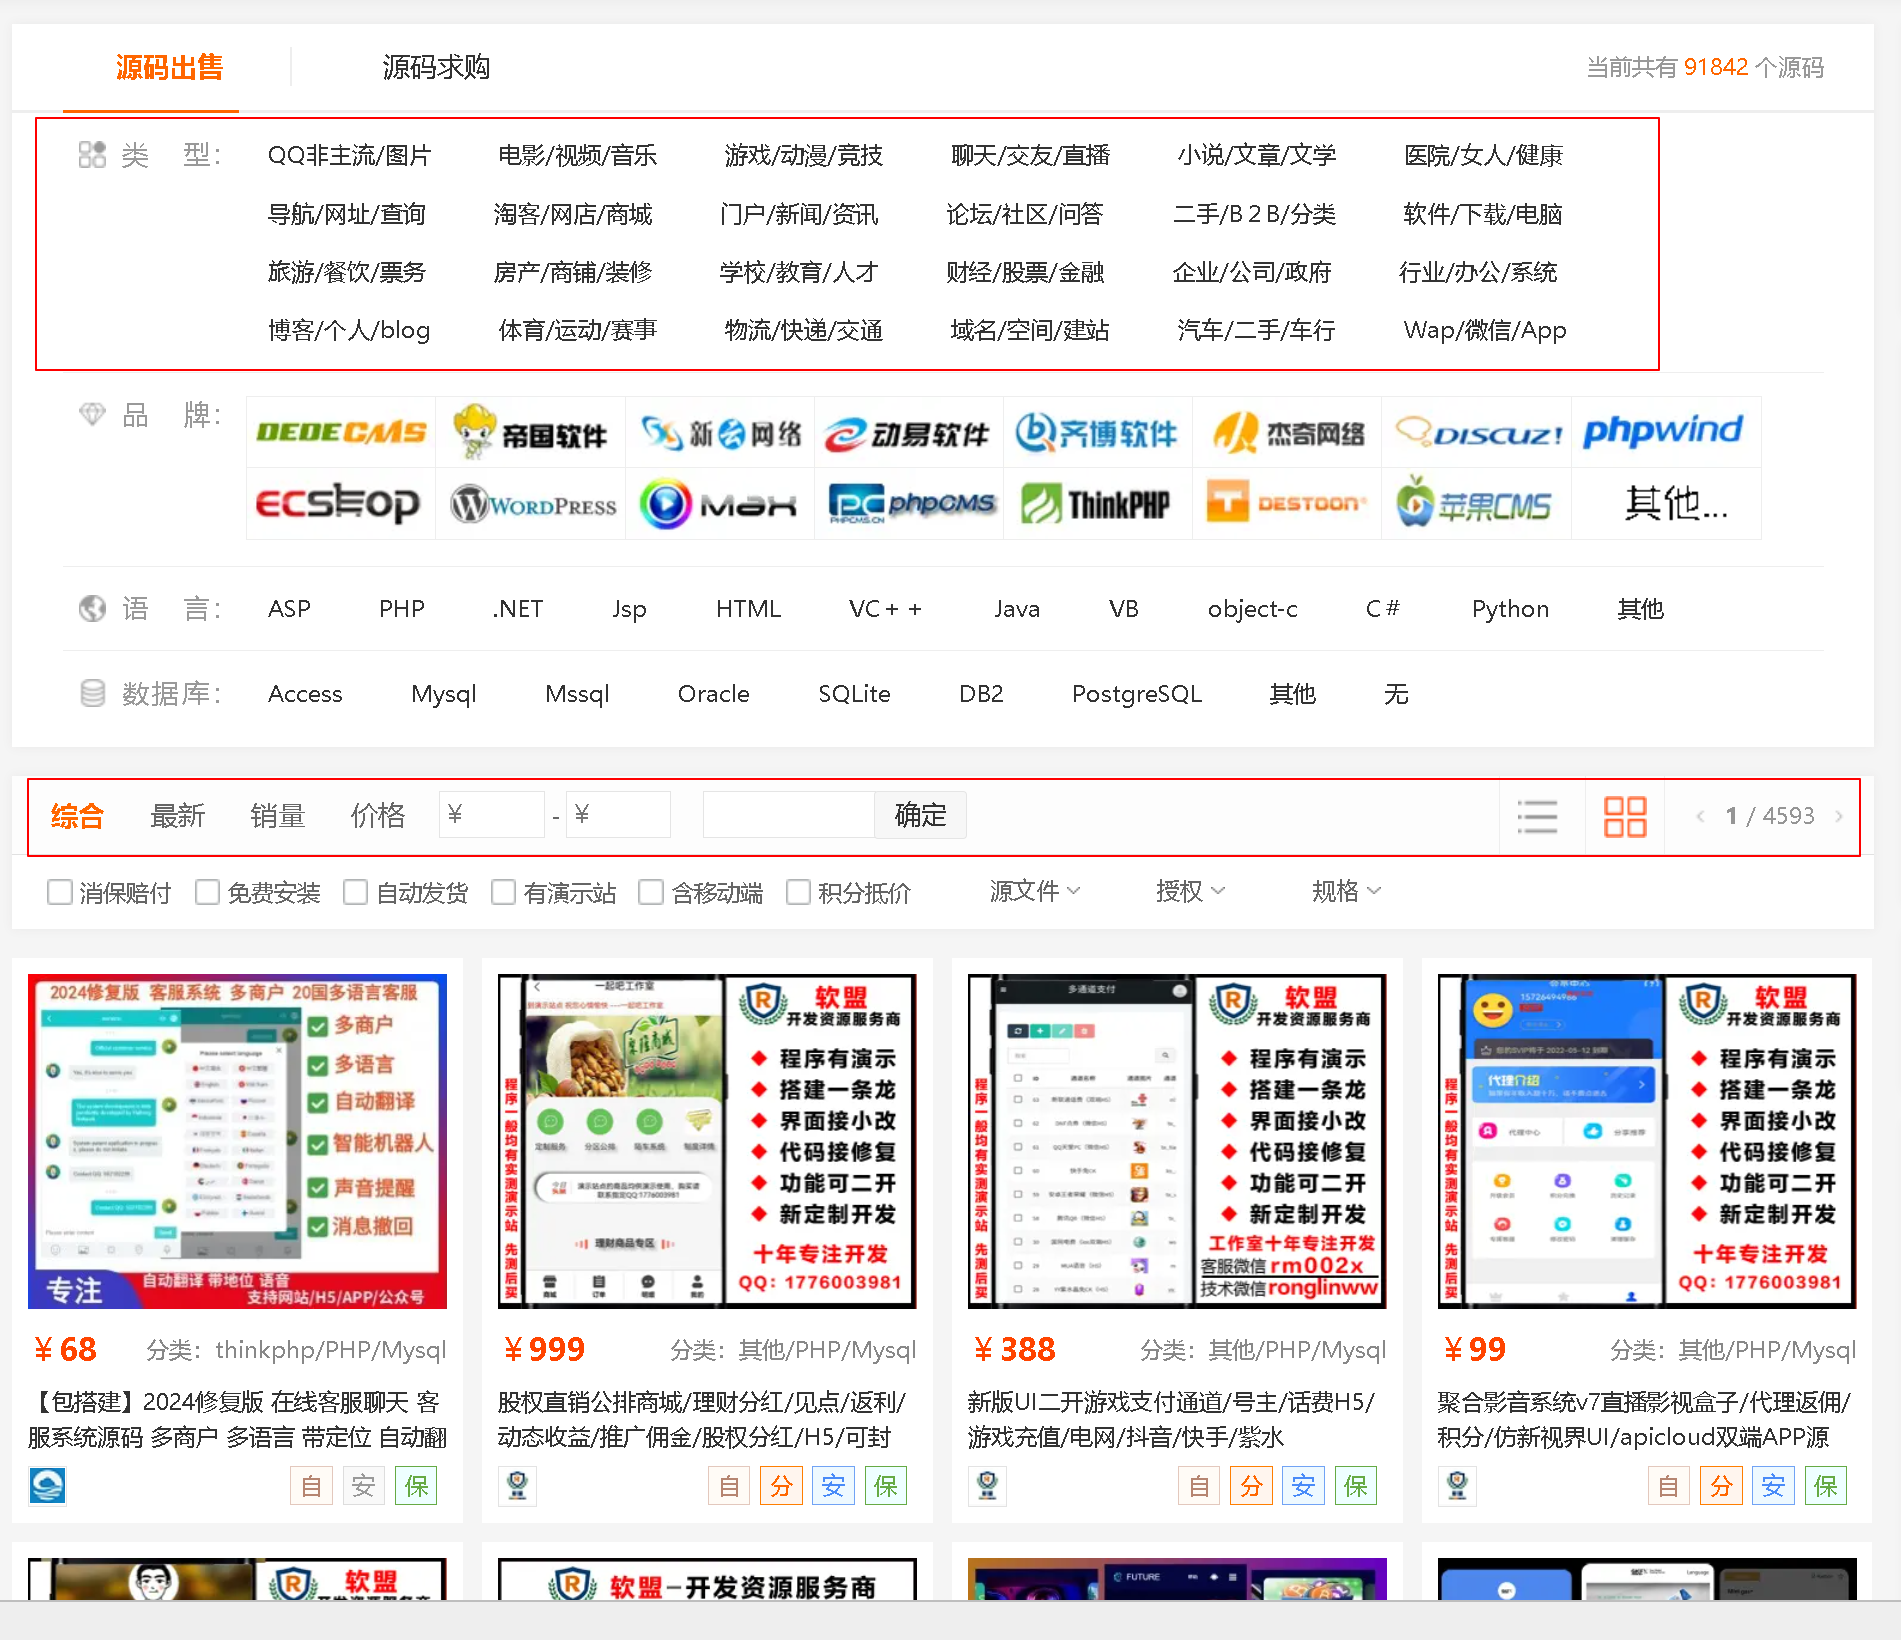Tick the 积分抵价 checkbox
The height and width of the screenshot is (1640, 1901).
coord(798,892)
